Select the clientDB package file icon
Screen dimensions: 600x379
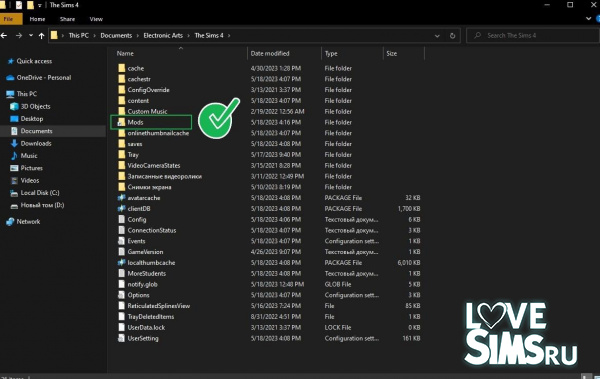122,208
